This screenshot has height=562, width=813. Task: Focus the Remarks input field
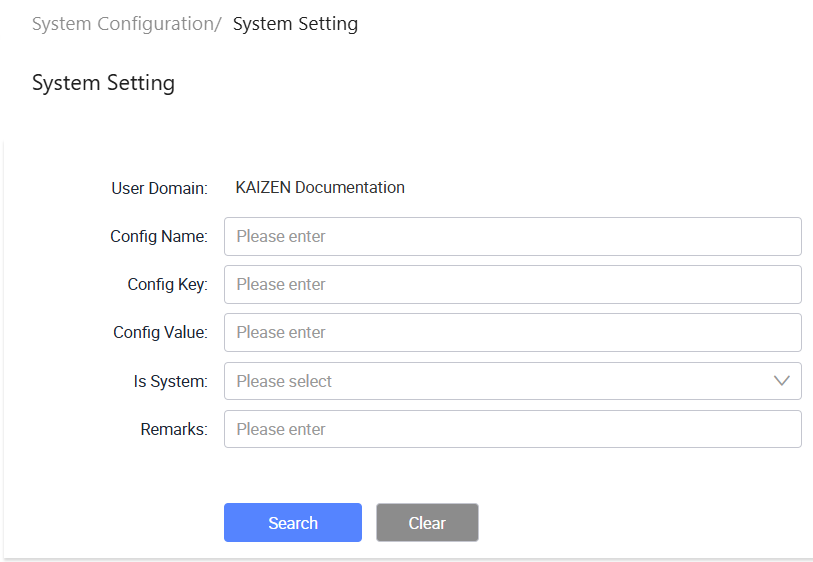[x=513, y=429]
